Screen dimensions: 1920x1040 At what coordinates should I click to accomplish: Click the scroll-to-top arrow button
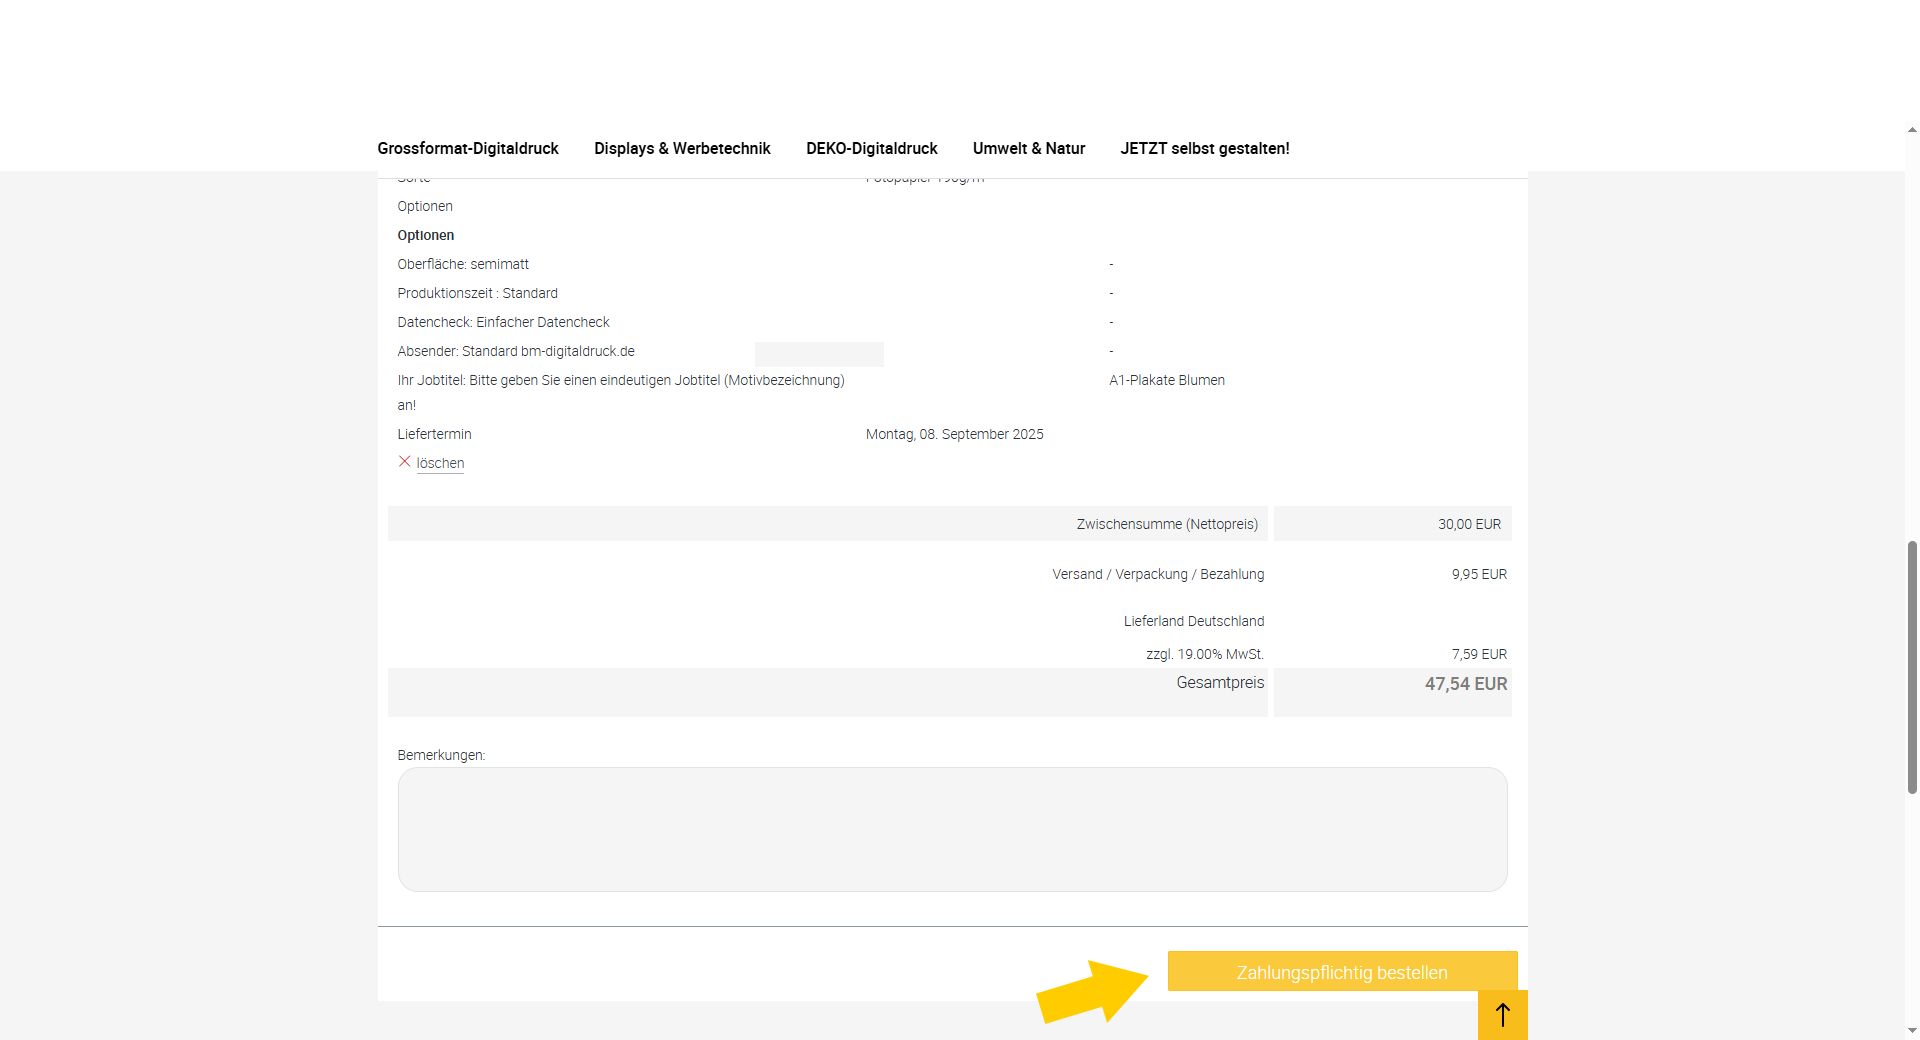tap(1502, 1015)
